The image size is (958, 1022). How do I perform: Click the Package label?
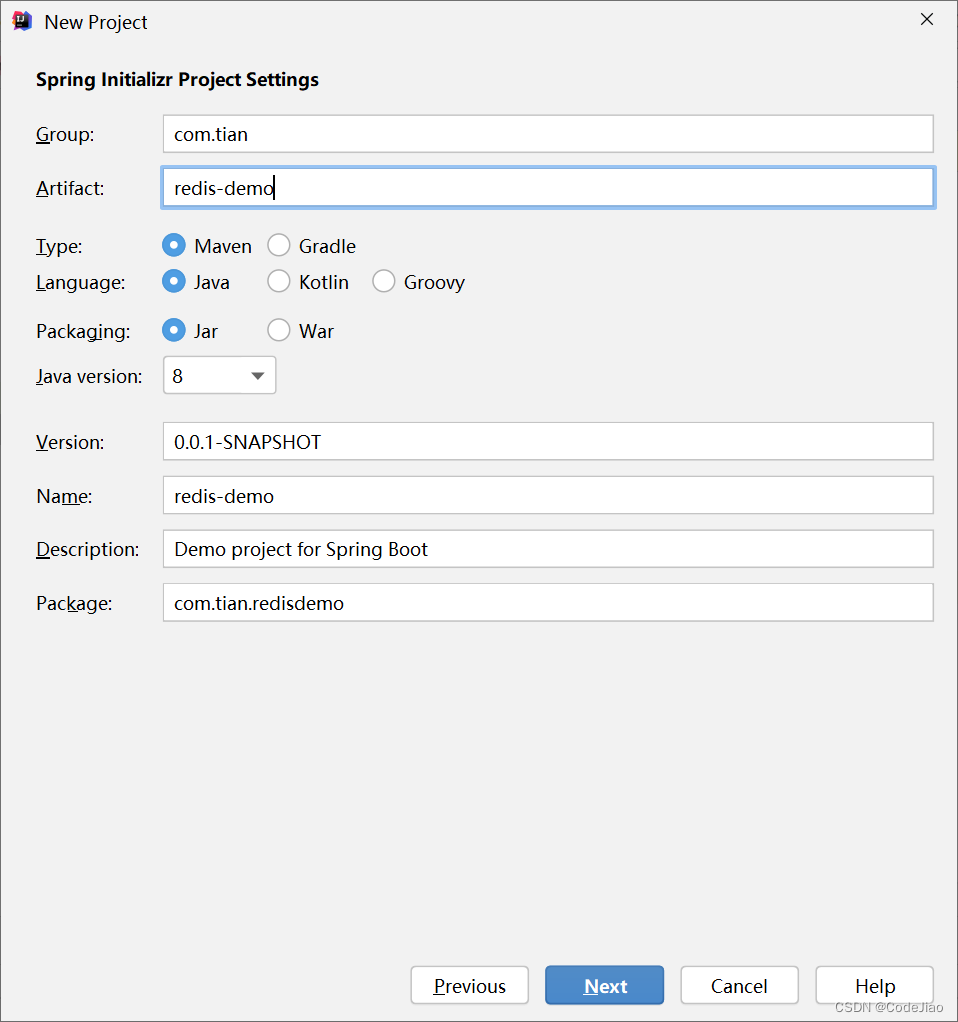[x=74, y=604]
